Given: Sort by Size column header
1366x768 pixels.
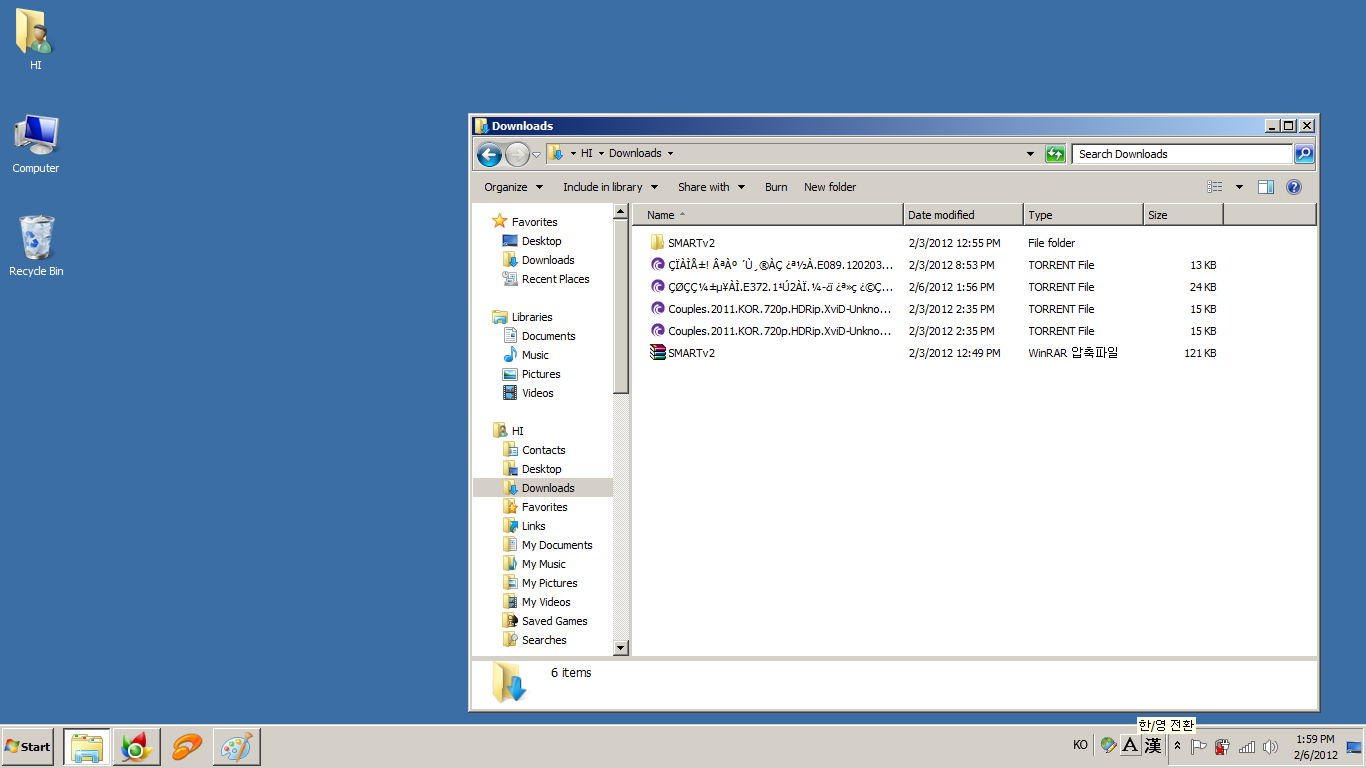Looking at the screenshot, I should (1183, 215).
